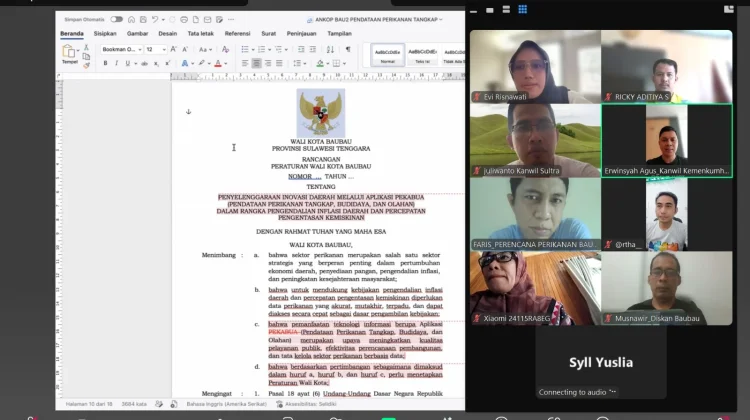Image resolution: width=750 pixels, height=420 pixels.
Task: Click the New Document icon in the quick access bar
Action: tap(196, 20)
